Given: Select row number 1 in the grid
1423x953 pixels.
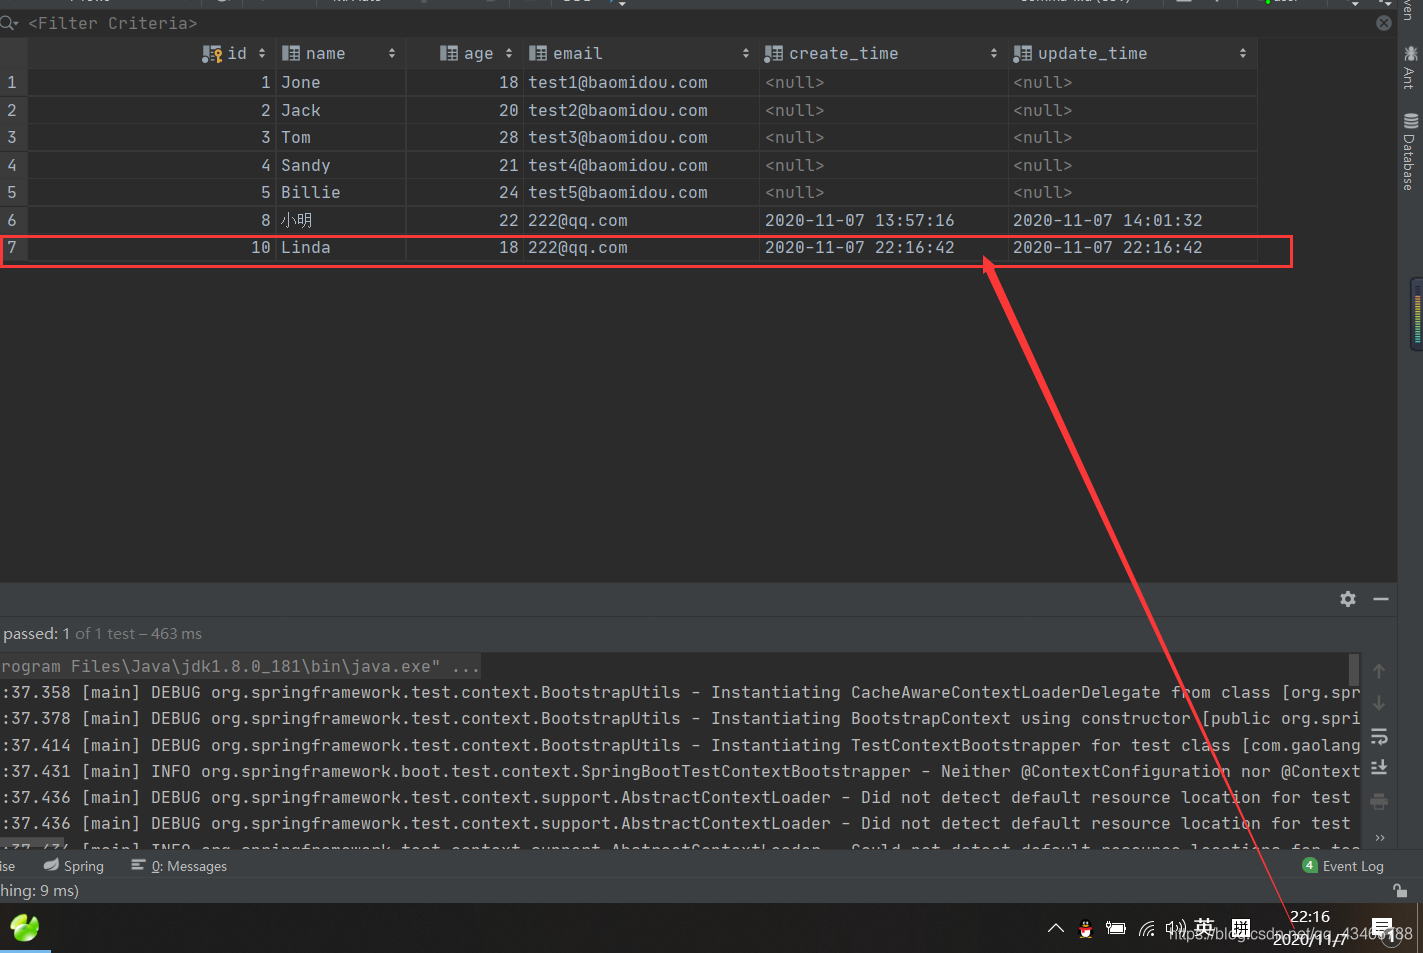Looking at the screenshot, I should 12,82.
